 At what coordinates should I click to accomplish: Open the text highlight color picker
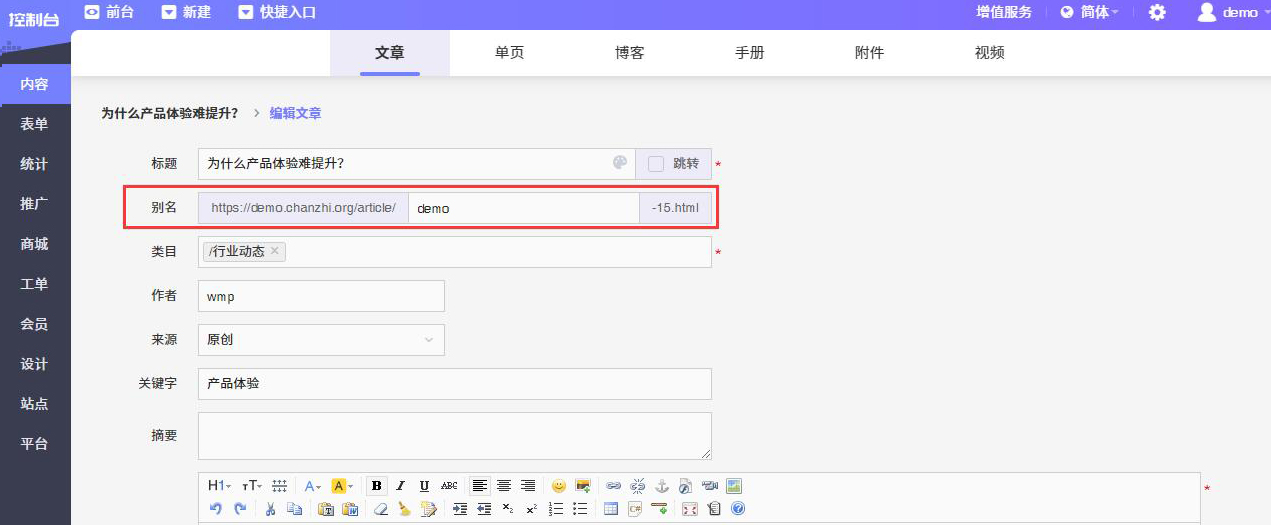click(342, 486)
